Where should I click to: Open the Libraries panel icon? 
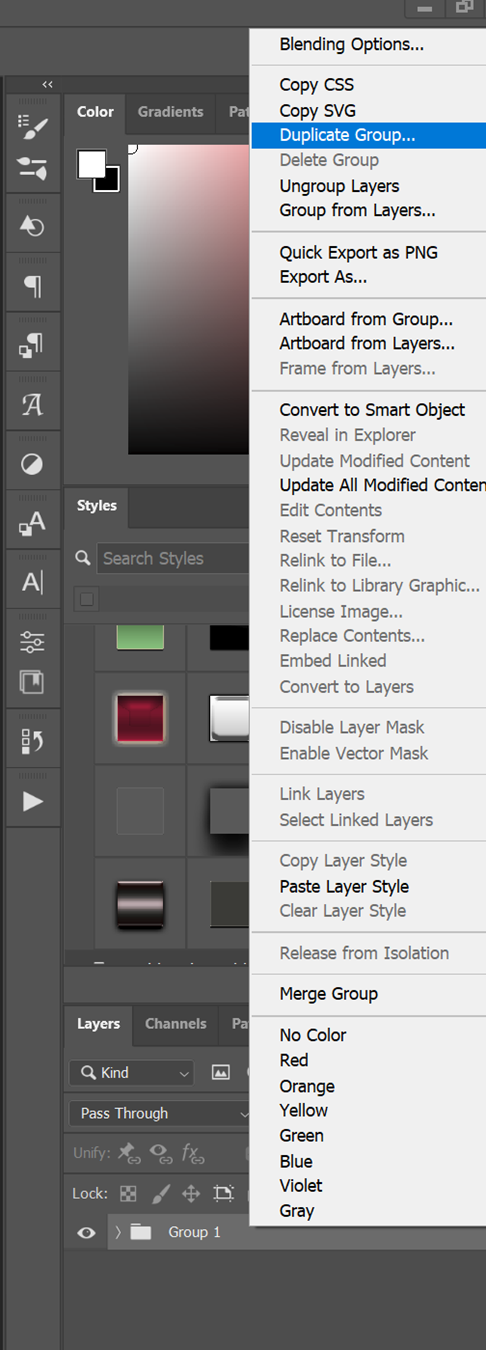tap(32, 682)
